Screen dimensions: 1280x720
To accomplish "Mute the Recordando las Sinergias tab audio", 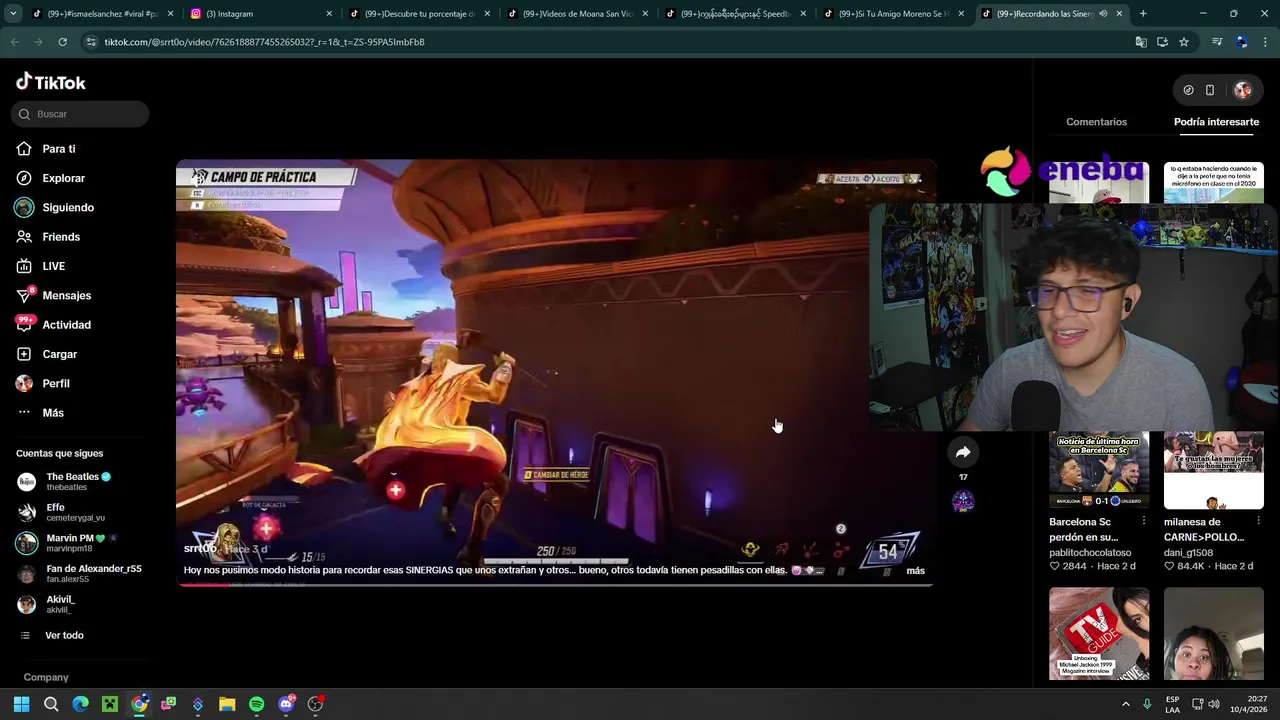I will pyautogui.click(x=1103, y=14).
